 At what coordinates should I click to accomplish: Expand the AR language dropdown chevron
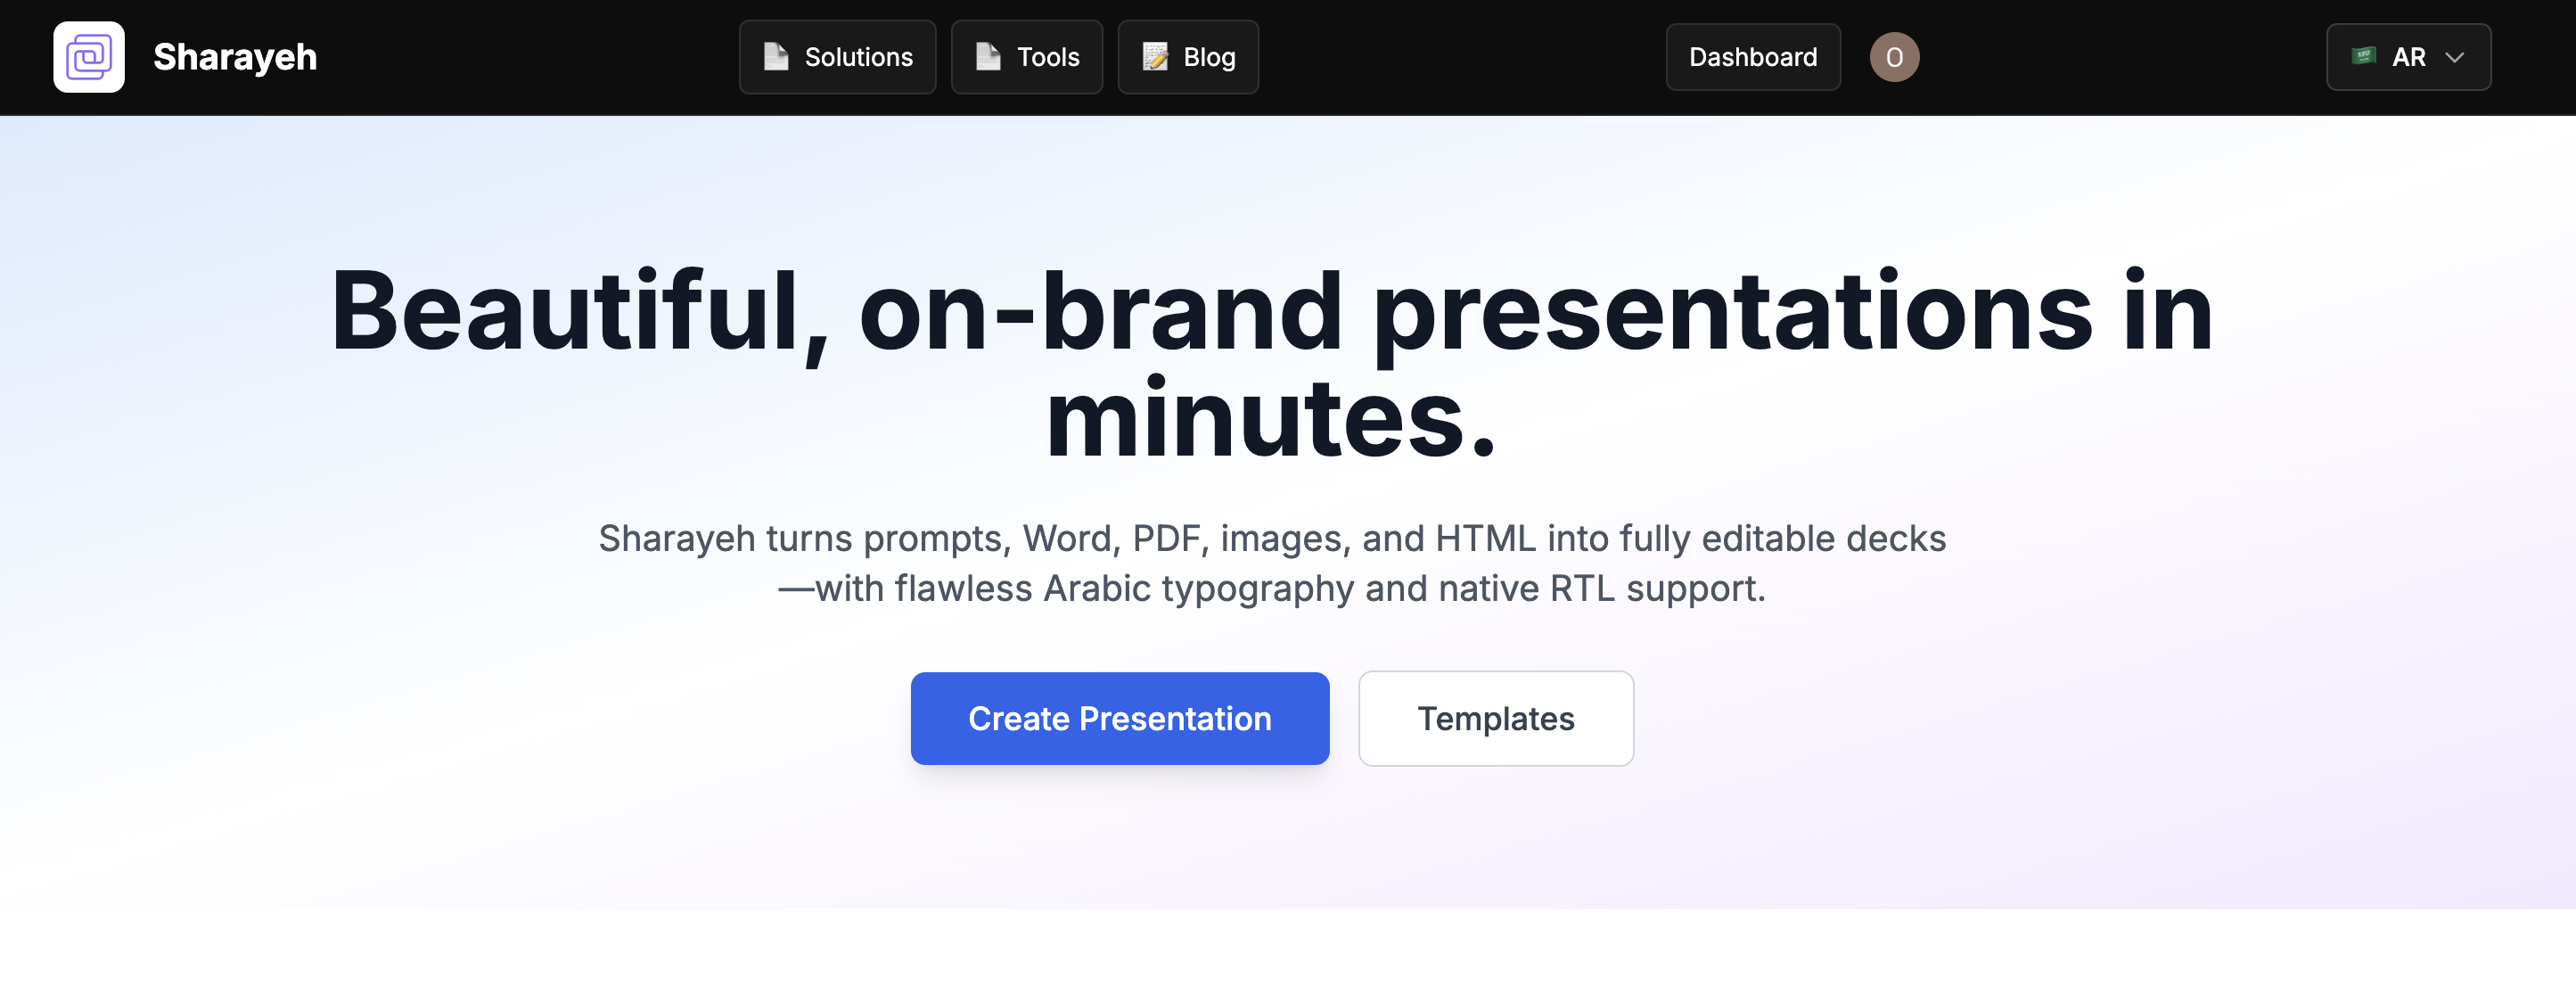pyautogui.click(x=2456, y=57)
